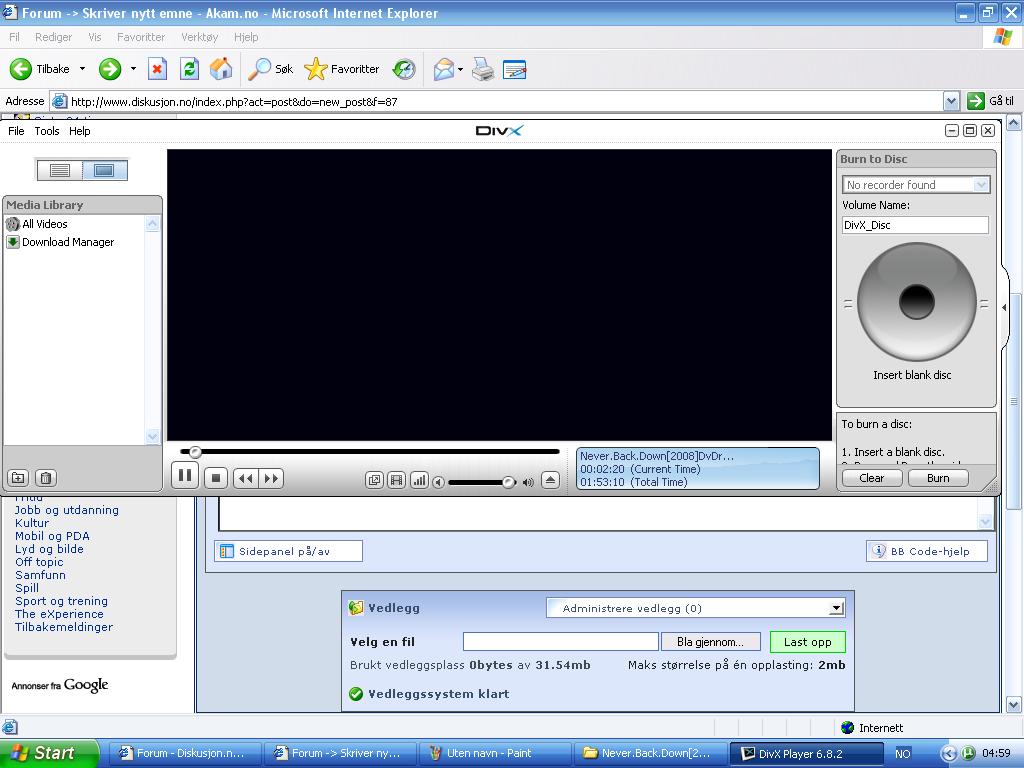Viewport: 1024px width, 768px height.
Task: Click the Edit page icon in IE toolbar
Action: (x=515, y=69)
